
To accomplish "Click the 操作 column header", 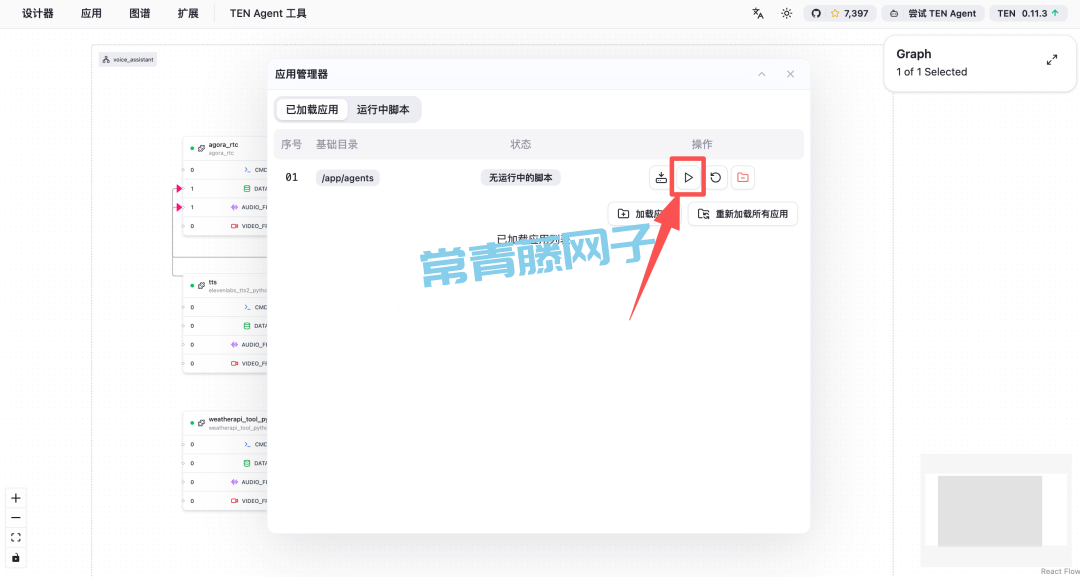I will pyautogui.click(x=702, y=145).
